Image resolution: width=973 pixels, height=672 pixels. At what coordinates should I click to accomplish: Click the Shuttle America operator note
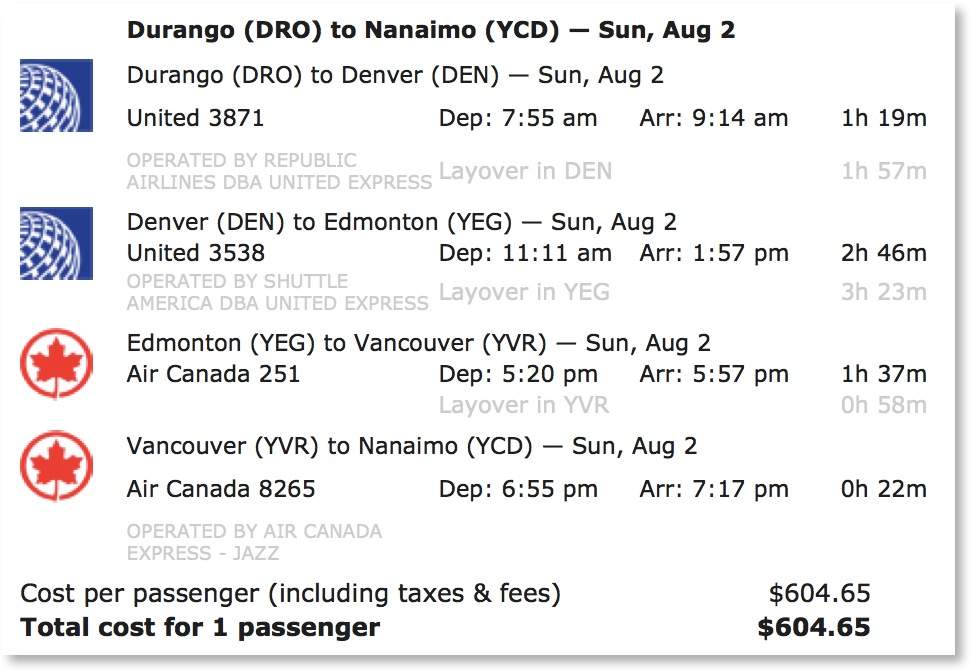pos(277,292)
